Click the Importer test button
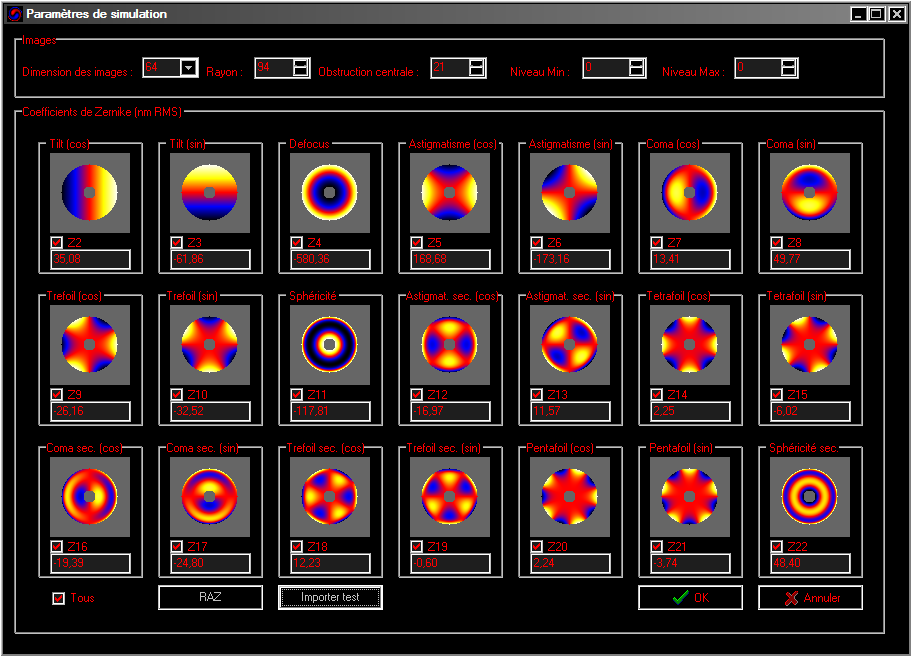This screenshot has width=912, height=657. click(x=330, y=597)
